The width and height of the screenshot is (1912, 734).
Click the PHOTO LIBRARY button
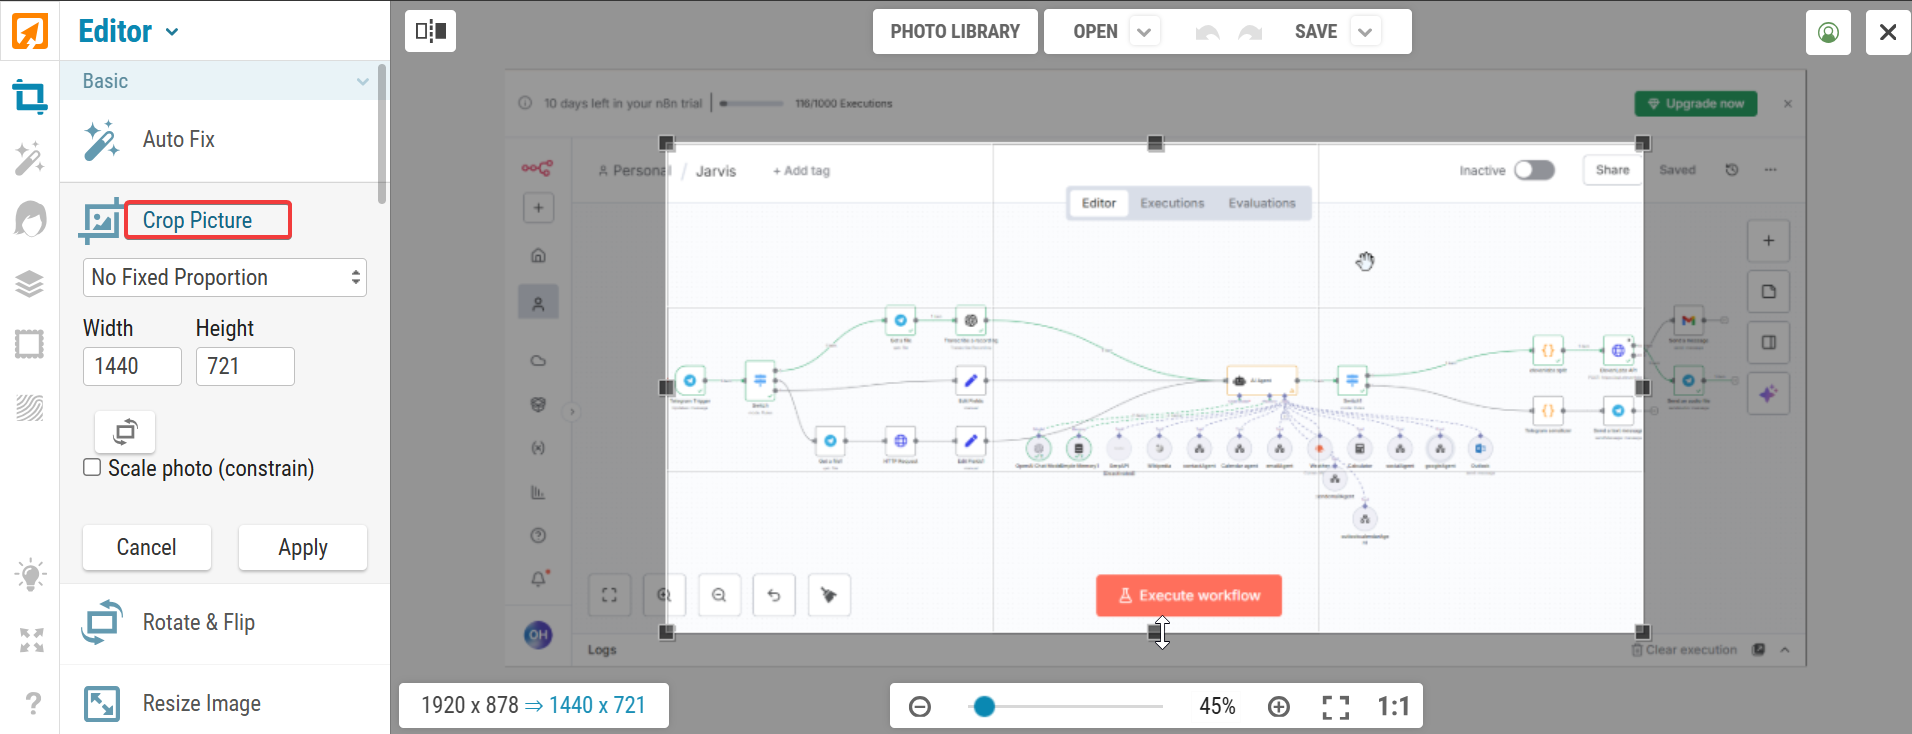[955, 32]
